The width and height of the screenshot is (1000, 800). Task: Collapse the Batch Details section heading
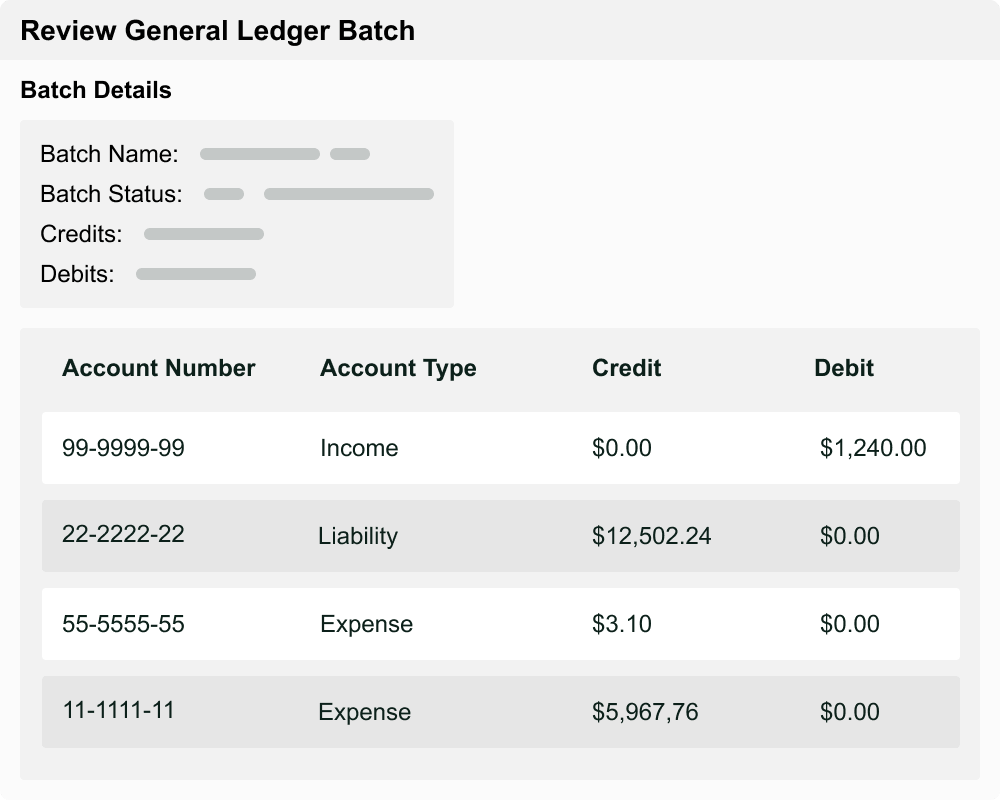coord(96,90)
